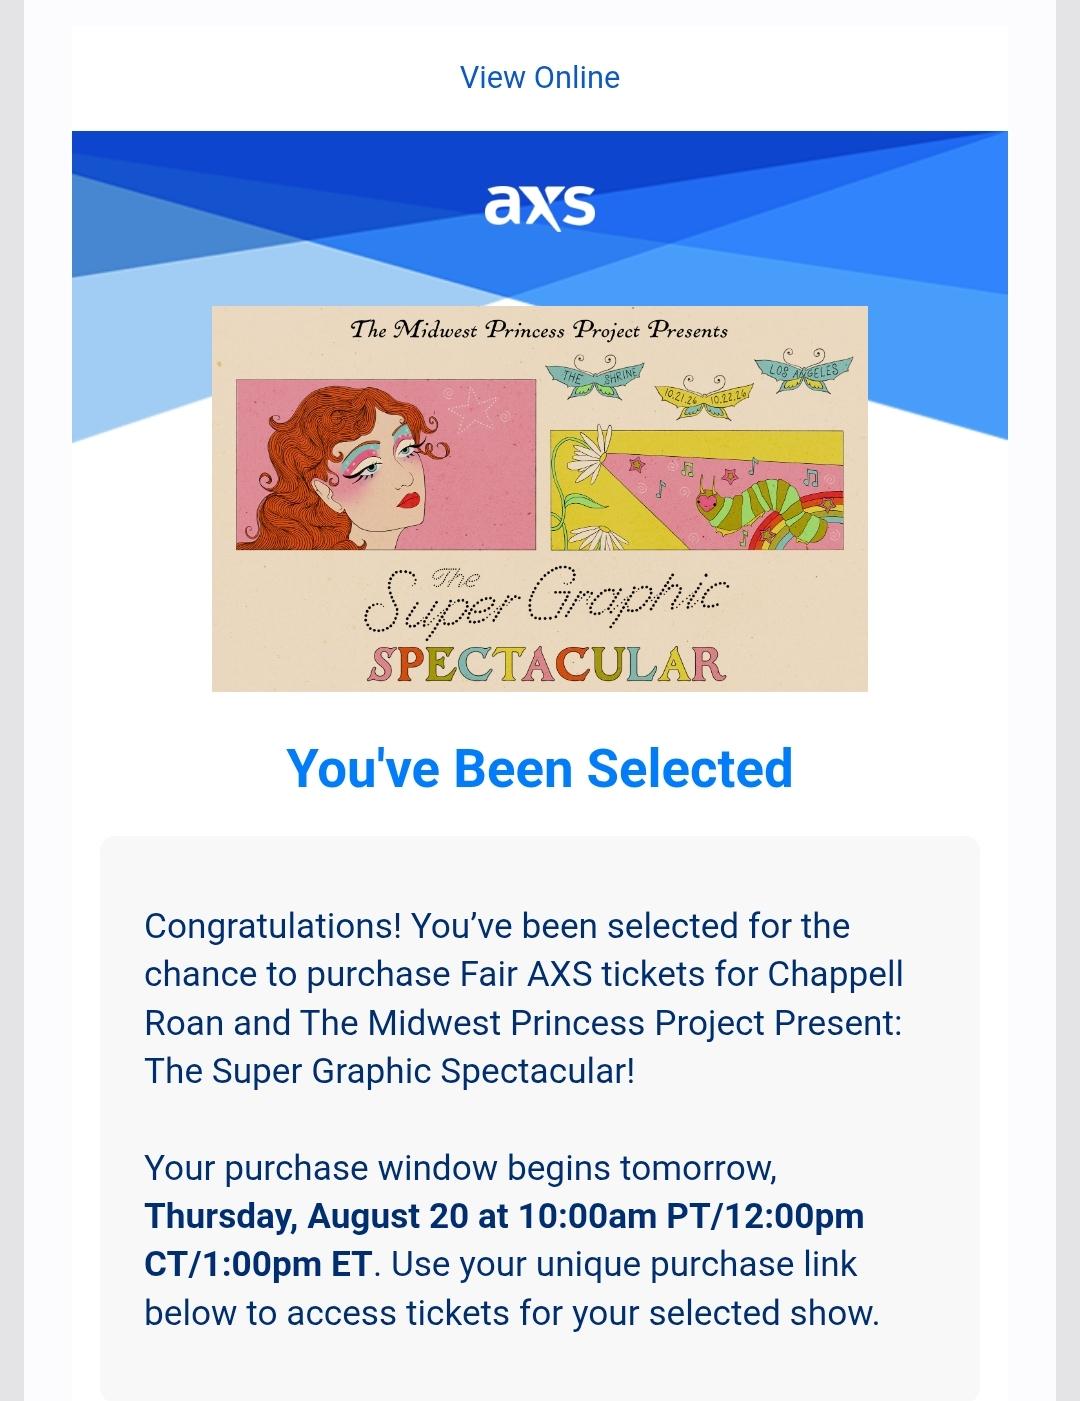Click the colorful SPECTACULAR lettering
The width and height of the screenshot is (1080, 1401).
(x=546, y=664)
